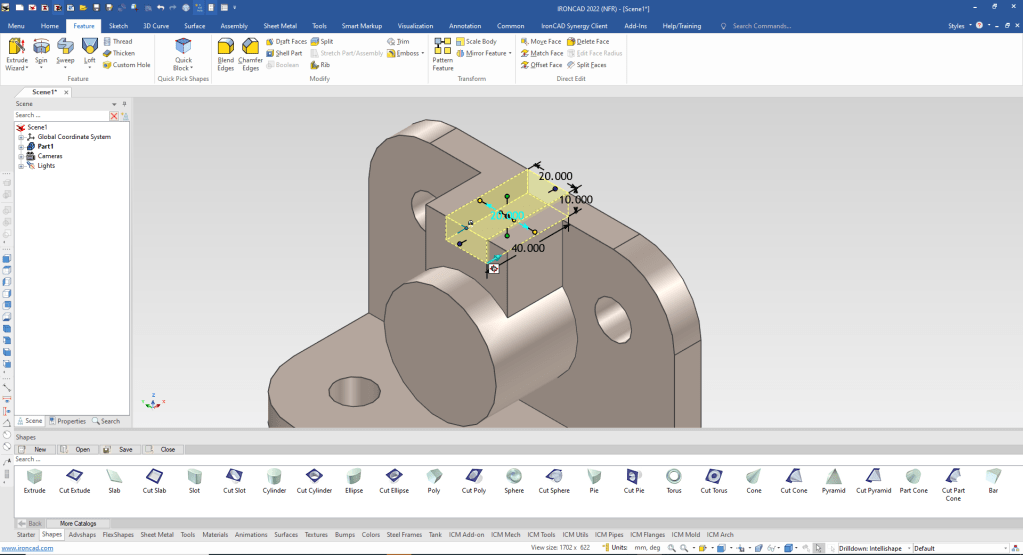Click the Scene browser search field
This screenshot has width=1023, height=555.
(x=60, y=116)
